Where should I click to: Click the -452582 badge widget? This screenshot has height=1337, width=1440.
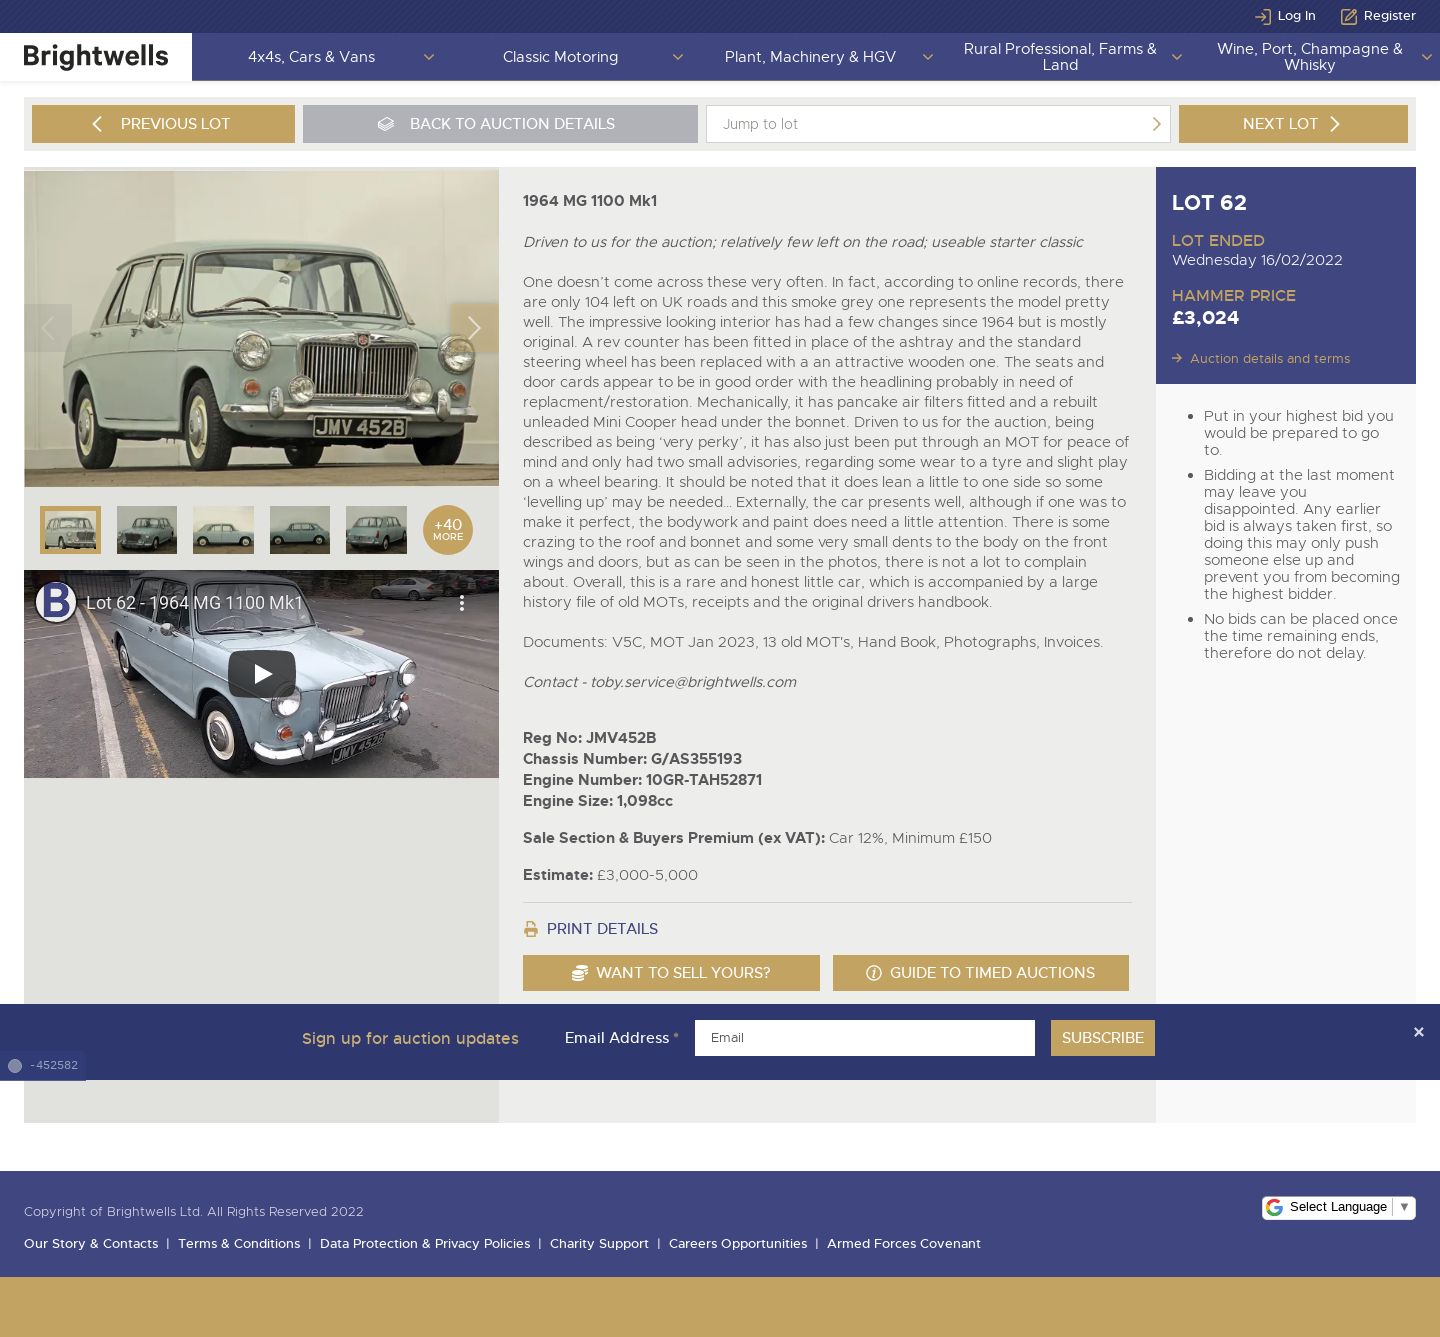click(x=43, y=1066)
